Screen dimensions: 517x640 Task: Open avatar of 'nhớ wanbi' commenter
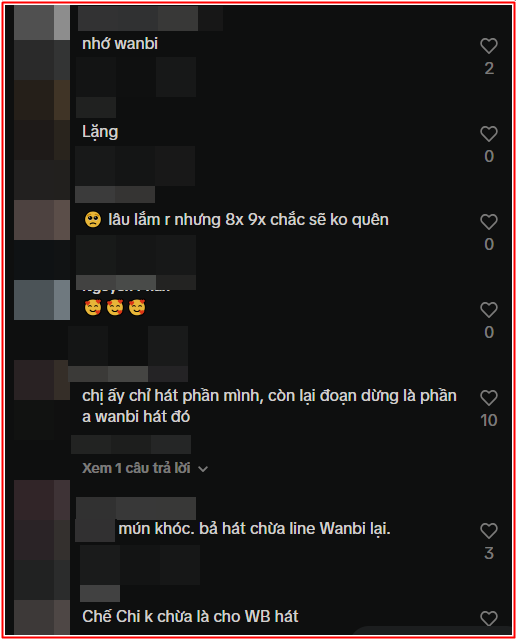[x=42, y=22]
